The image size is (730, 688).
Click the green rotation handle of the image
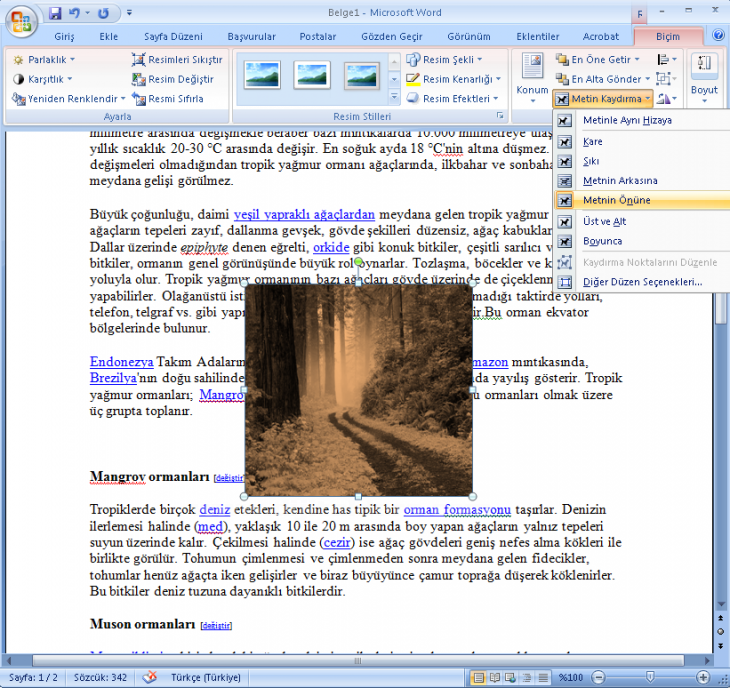click(x=358, y=263)
